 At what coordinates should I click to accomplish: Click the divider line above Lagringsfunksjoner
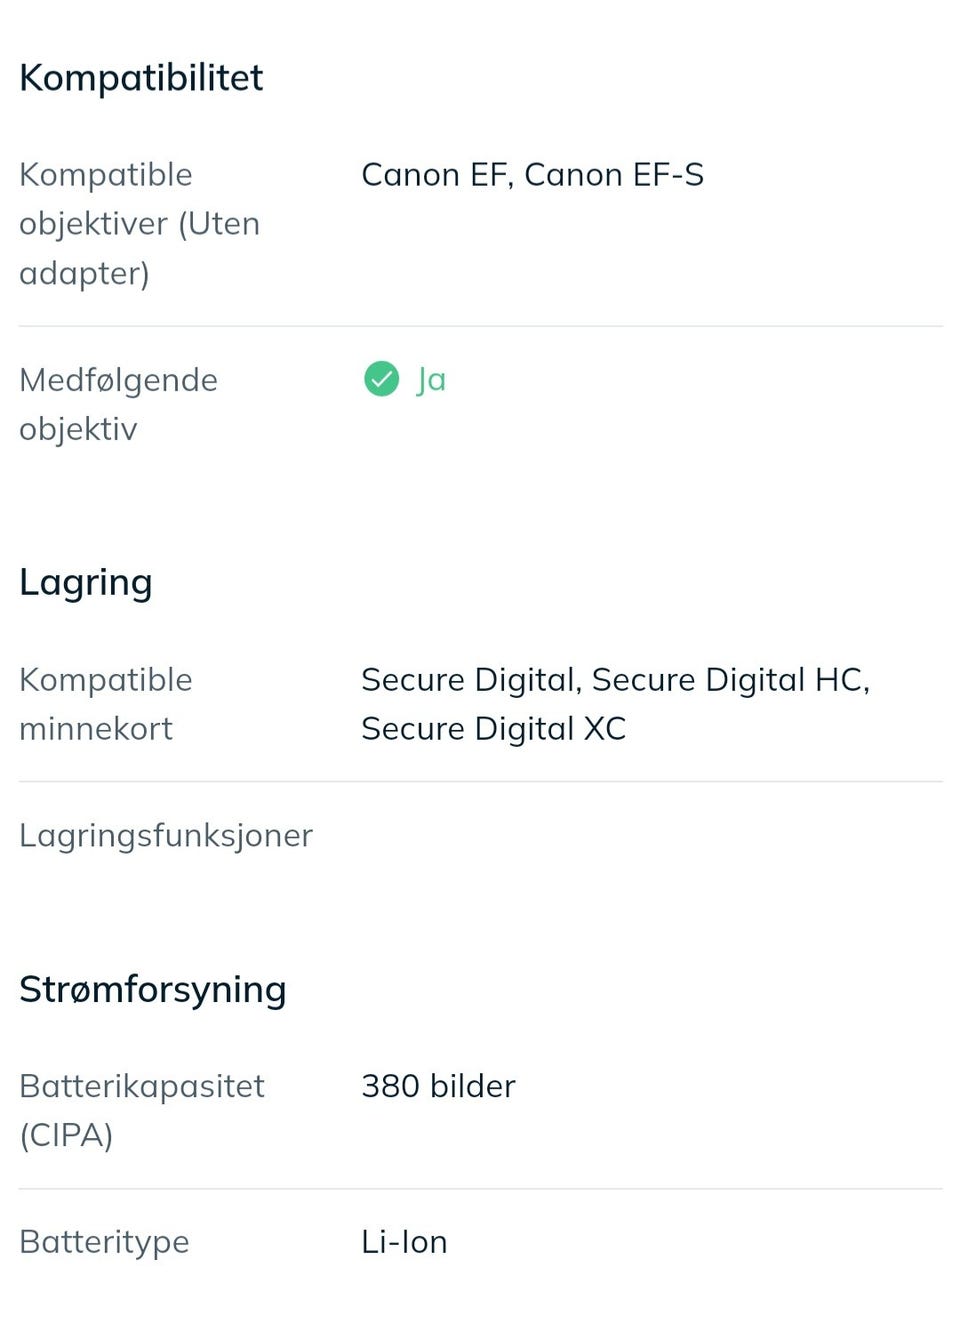(x=480, y=781)
